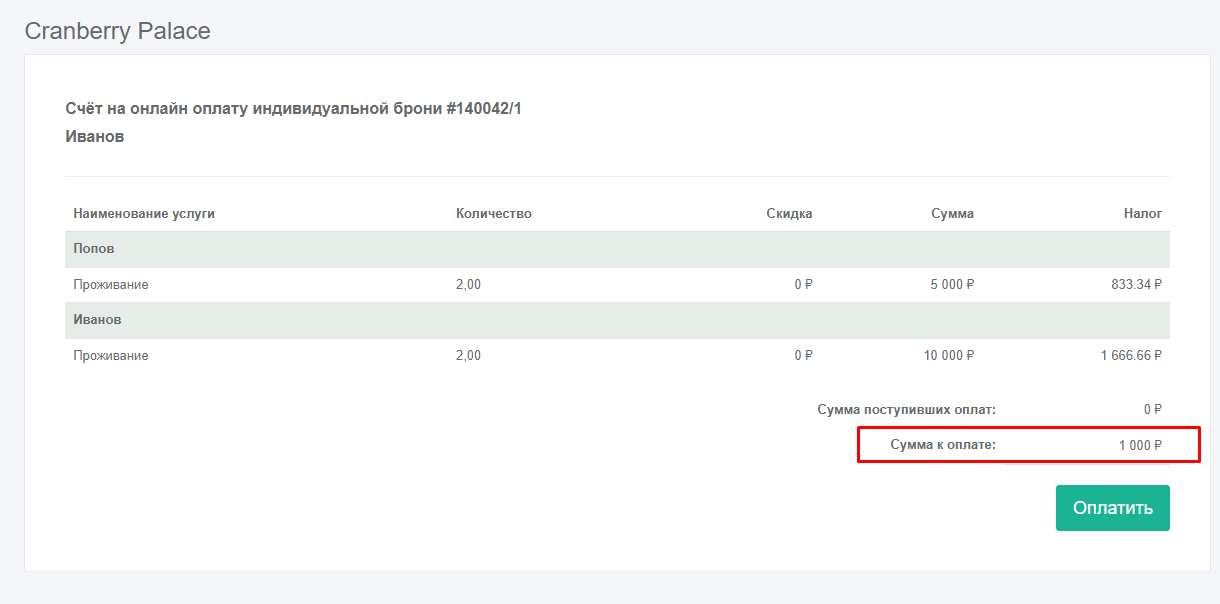Viewport: 1220px width, 604px height.
Task: Click the 10 000 ₽ sum cell
Action: pyautogui.click(x=948, y=355)
